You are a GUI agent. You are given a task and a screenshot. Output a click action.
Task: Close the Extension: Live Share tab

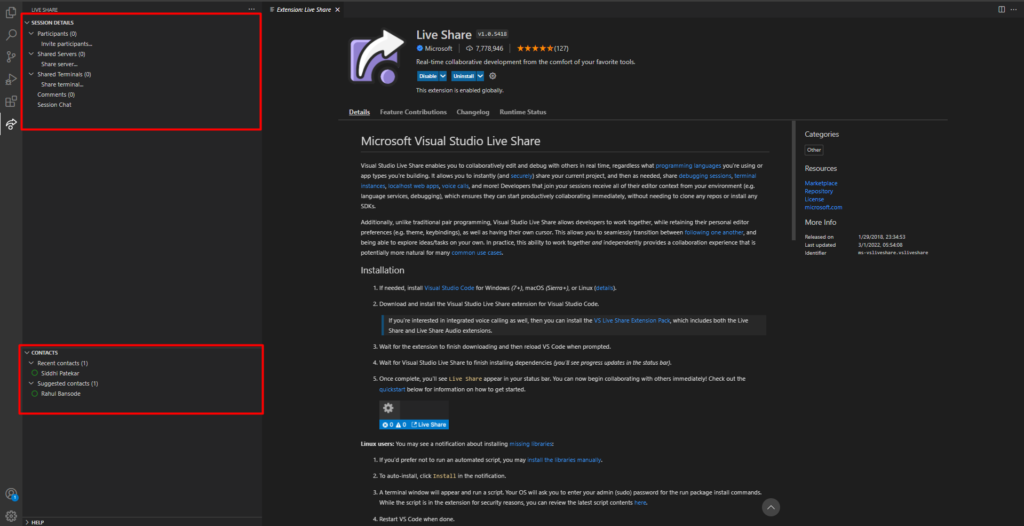point(337,10)
